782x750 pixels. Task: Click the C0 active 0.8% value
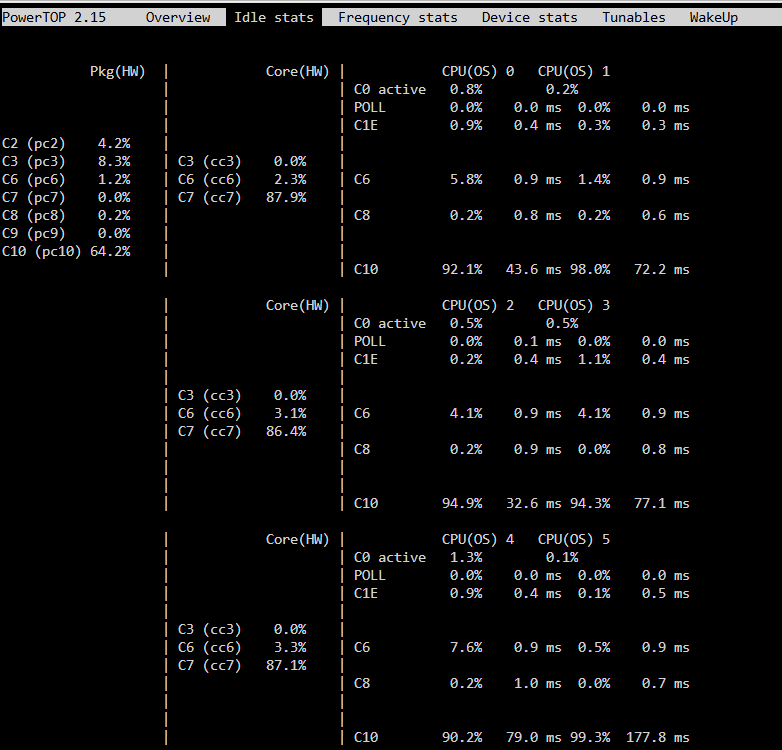466,89
